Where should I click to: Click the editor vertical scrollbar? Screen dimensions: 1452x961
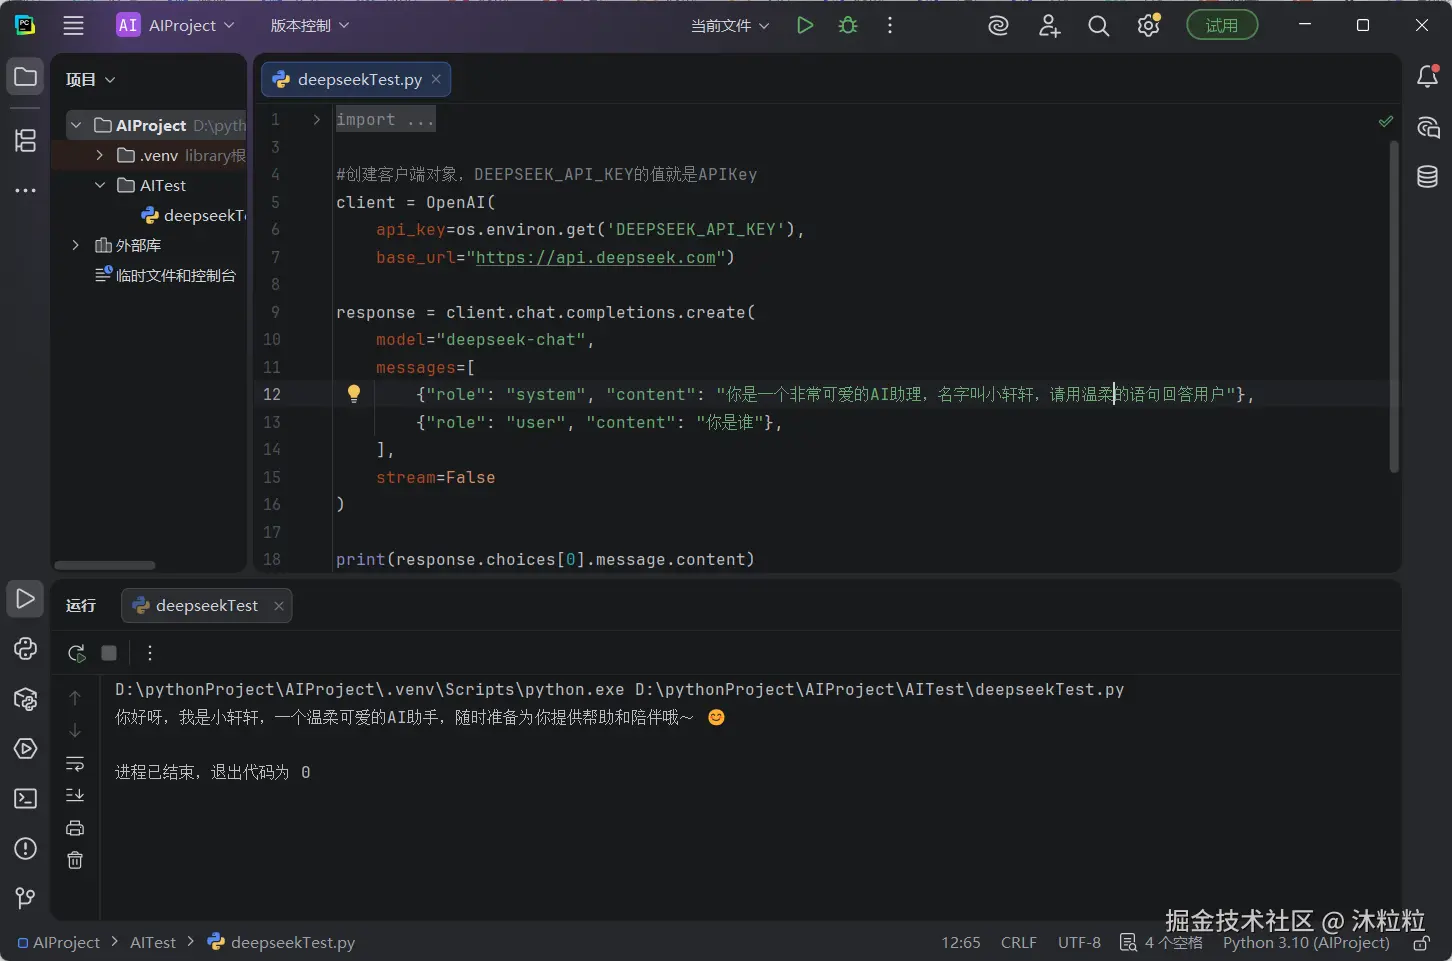coord(1394,305)
